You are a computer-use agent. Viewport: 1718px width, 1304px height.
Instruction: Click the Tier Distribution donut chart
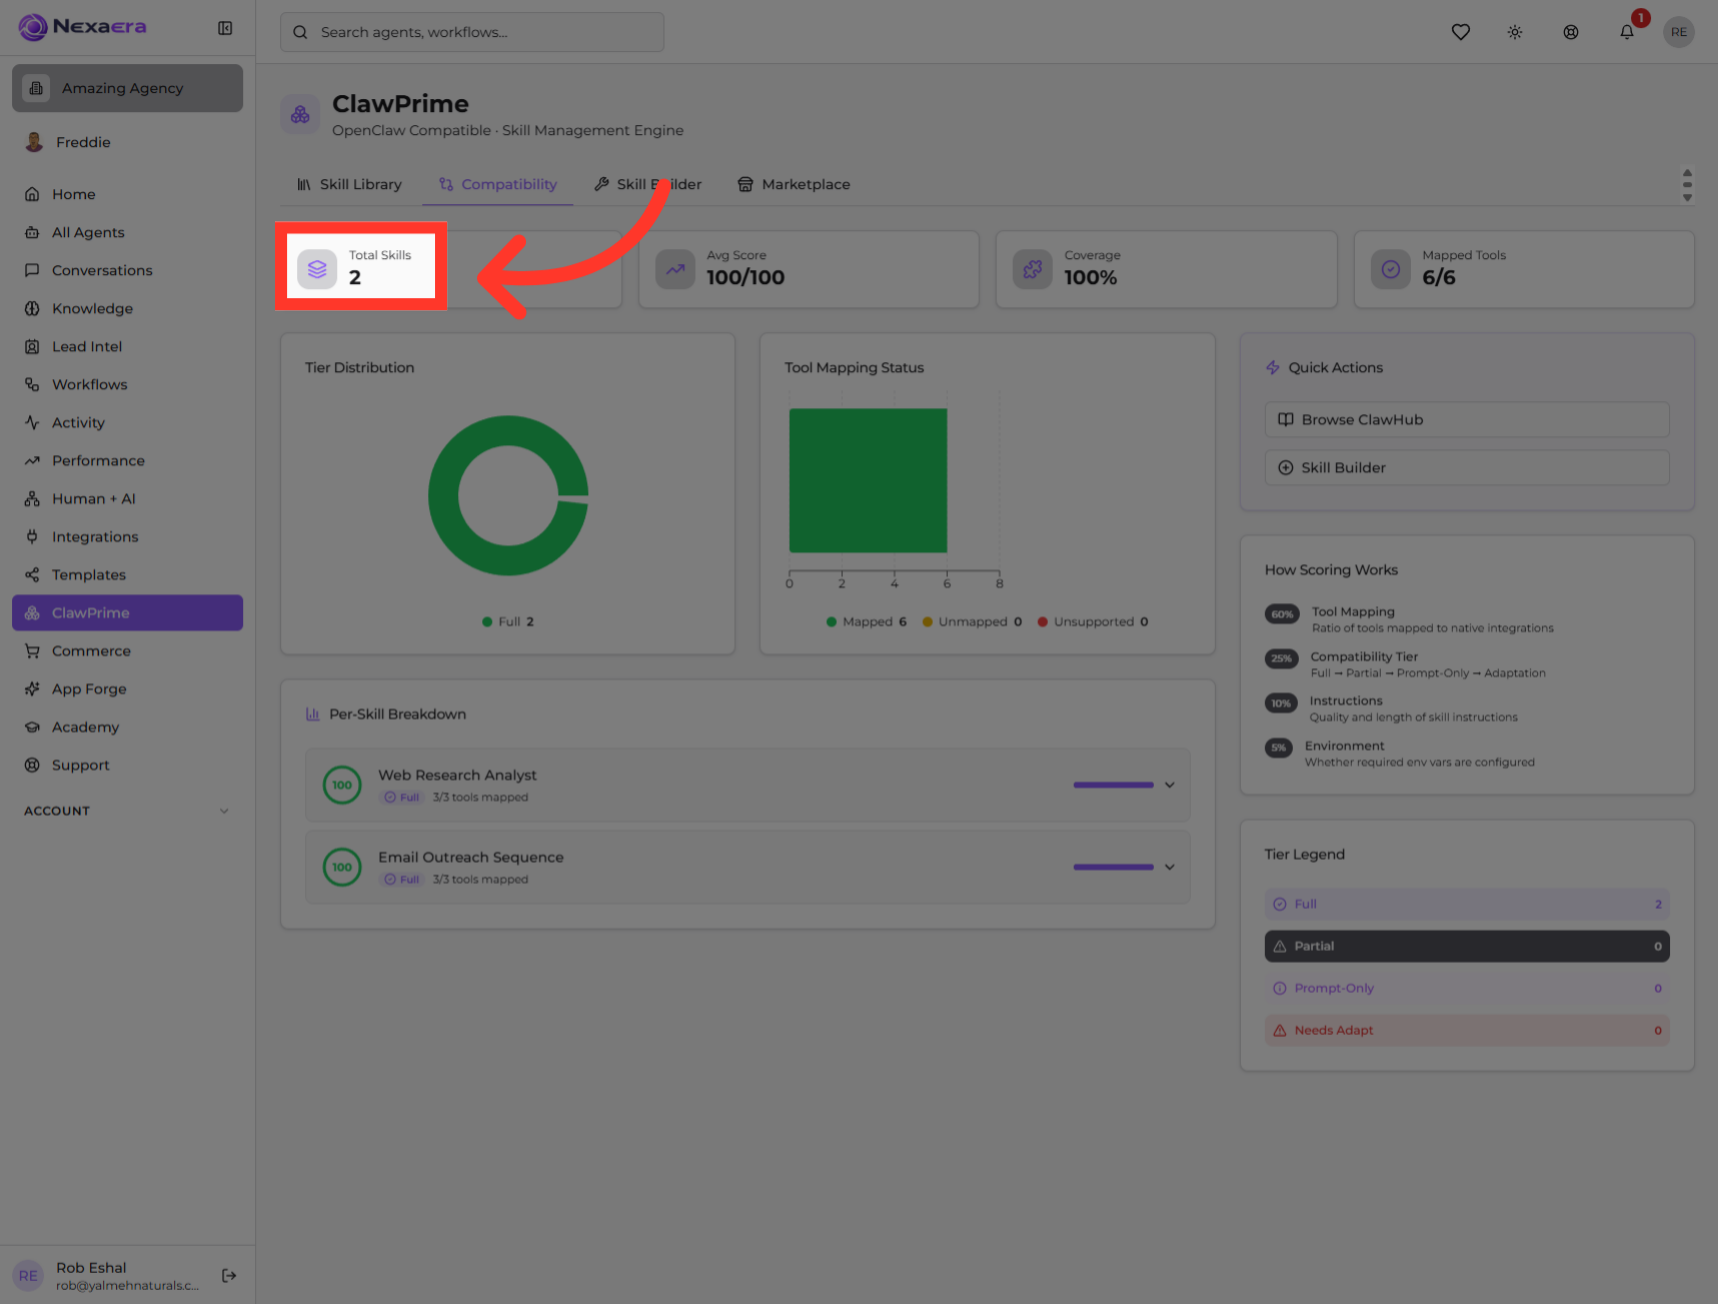tap(508, 495)
